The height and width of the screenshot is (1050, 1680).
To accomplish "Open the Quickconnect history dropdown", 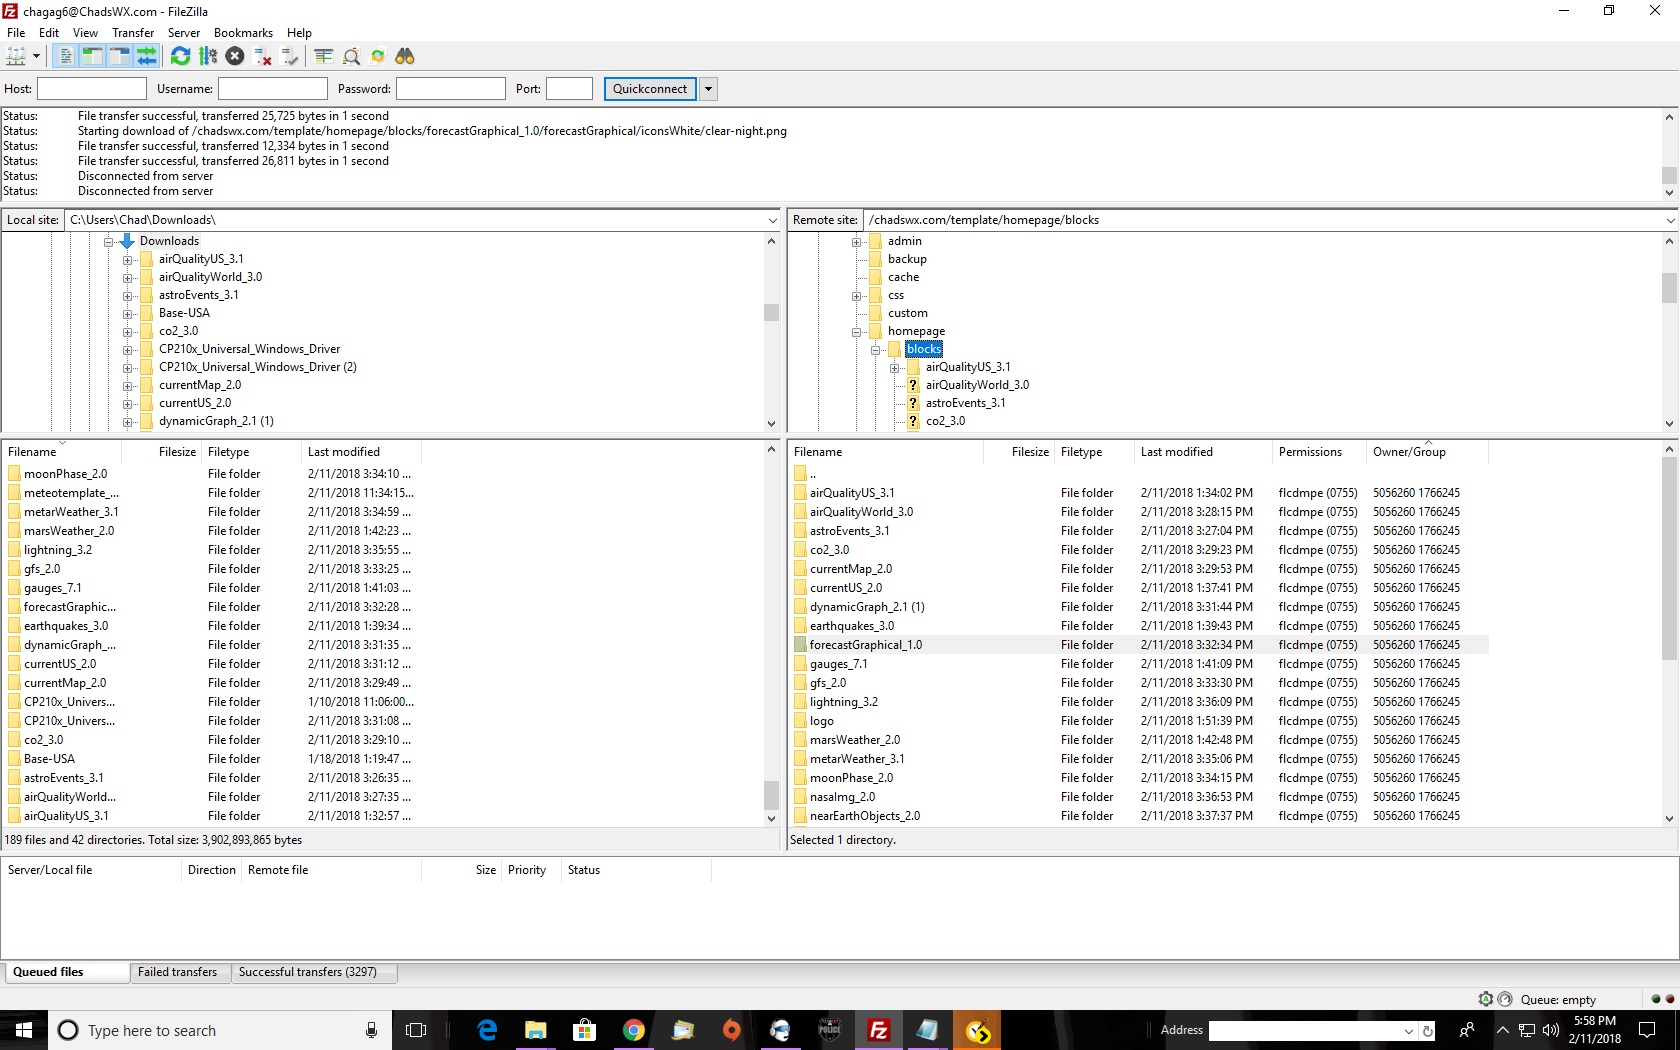I will point(708,89).
